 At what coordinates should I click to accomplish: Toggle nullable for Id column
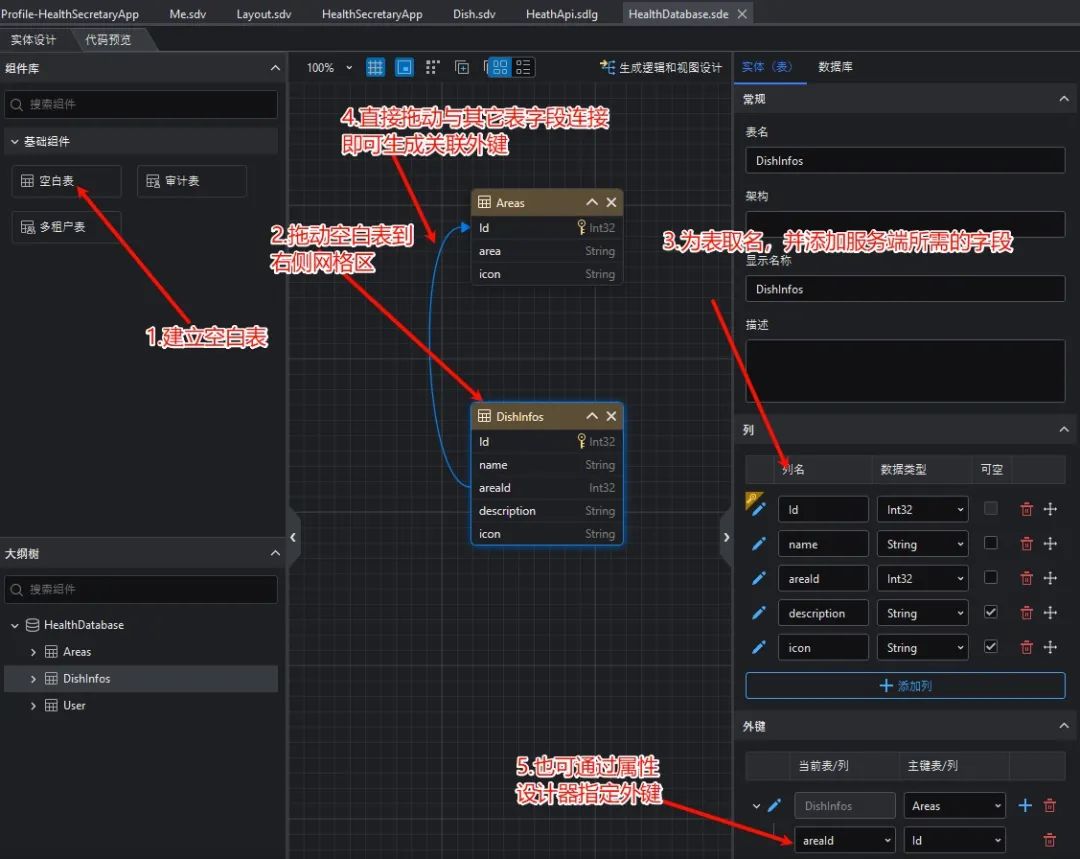point(990,508)
